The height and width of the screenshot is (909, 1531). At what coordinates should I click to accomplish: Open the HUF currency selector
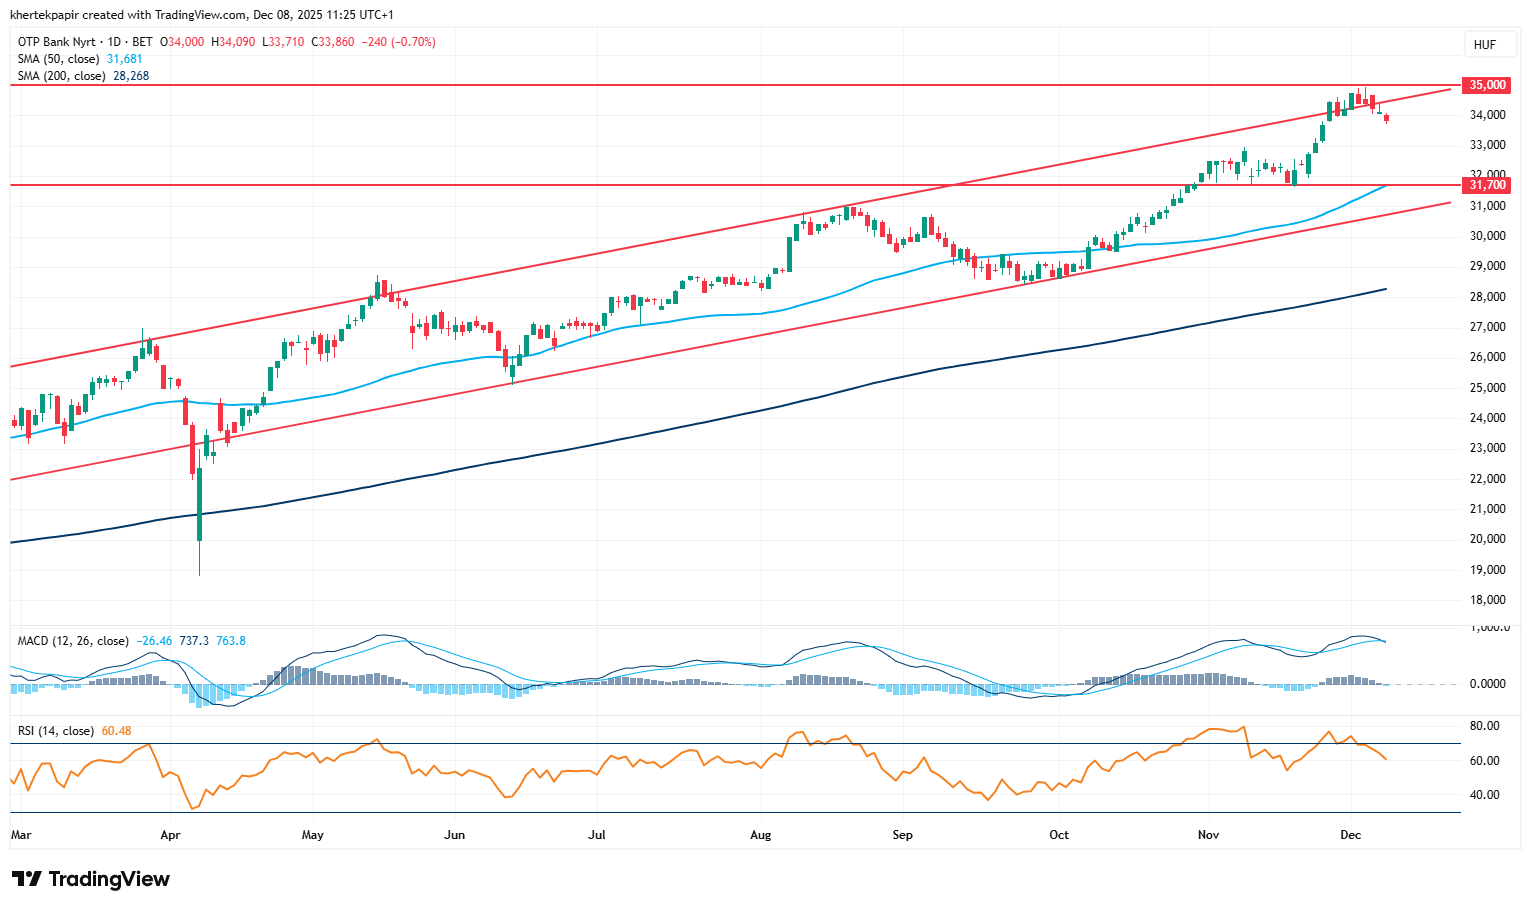(1484, 45)
